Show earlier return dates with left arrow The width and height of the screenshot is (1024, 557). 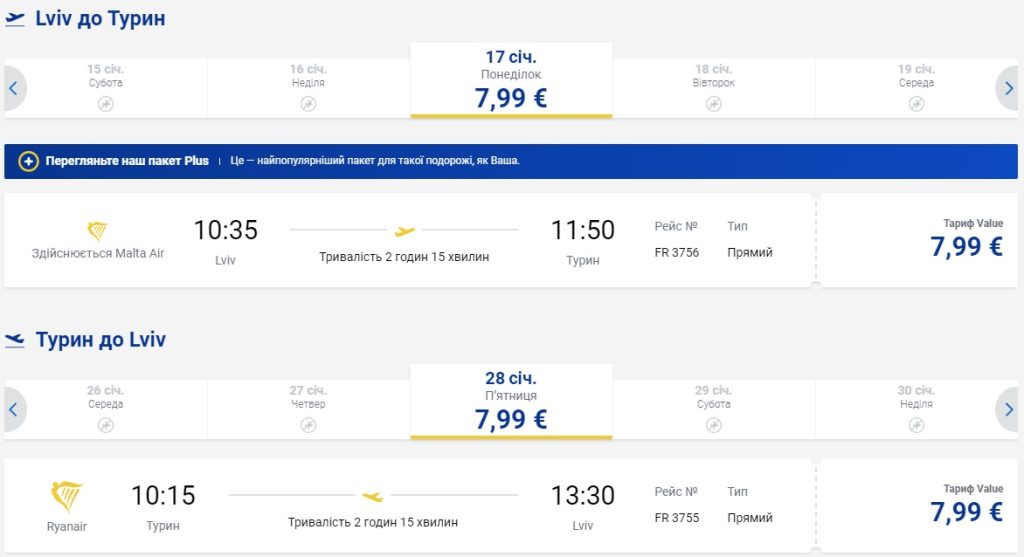click(x=13, y=409)
